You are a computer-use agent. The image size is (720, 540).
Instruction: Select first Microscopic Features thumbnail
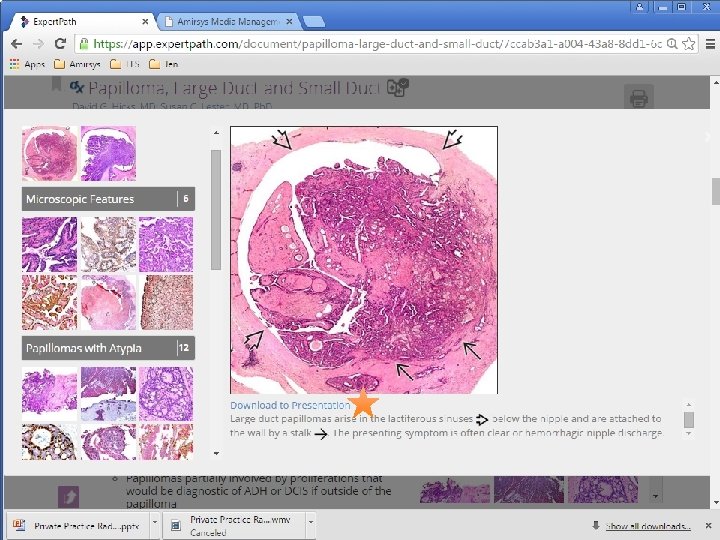50,245
